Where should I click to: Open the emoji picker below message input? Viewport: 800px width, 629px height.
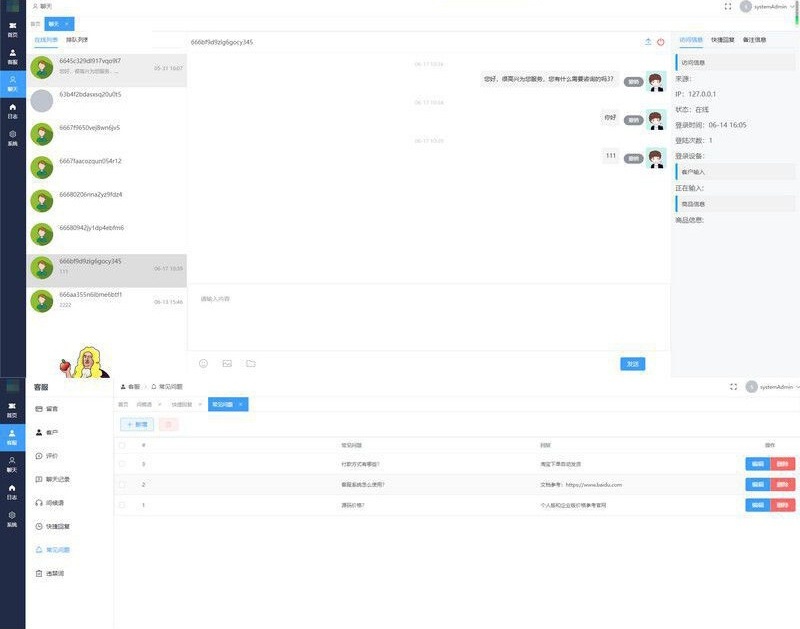click(x=203, y=363)
